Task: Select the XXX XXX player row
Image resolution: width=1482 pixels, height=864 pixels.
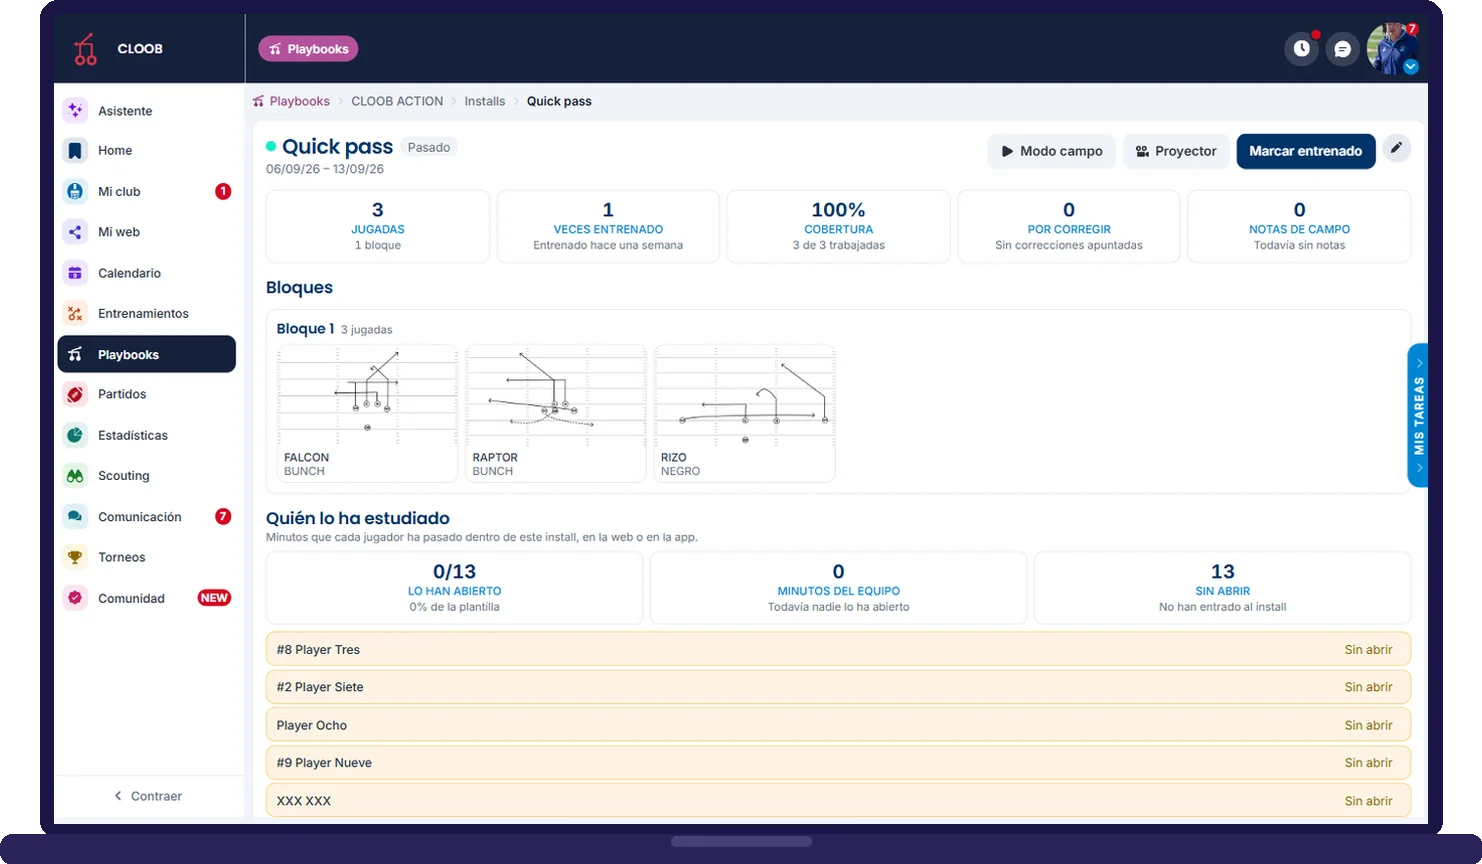Action: click(838, 800)
